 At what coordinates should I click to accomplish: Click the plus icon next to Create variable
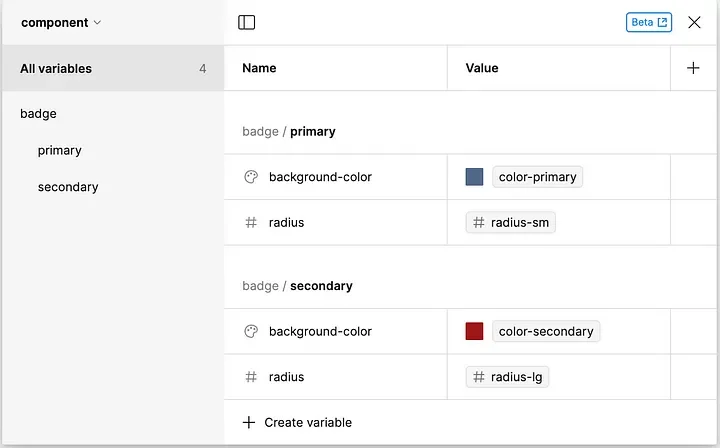click(x=249, y=422)
